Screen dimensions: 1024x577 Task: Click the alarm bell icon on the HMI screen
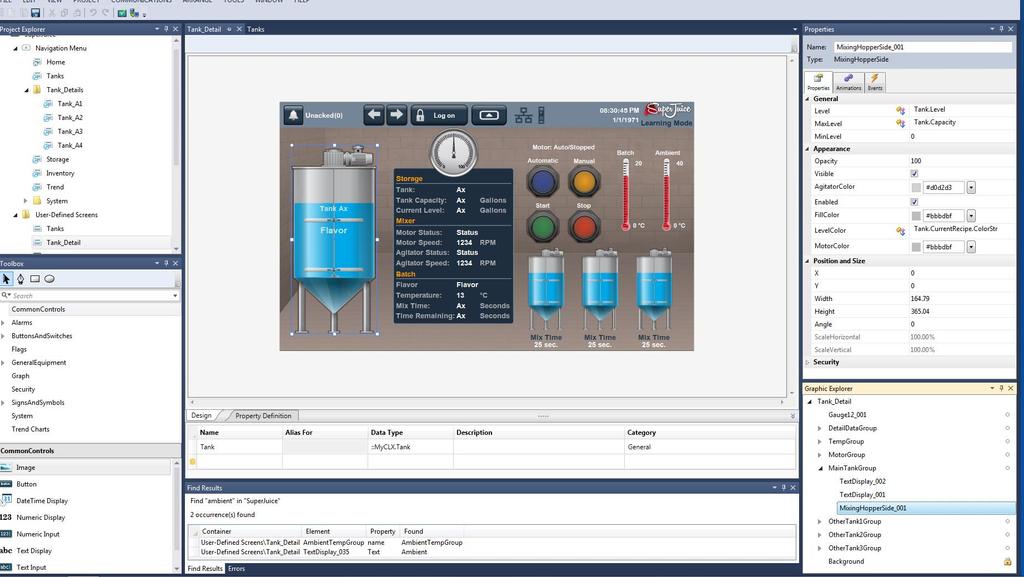[x=293, y=116]
